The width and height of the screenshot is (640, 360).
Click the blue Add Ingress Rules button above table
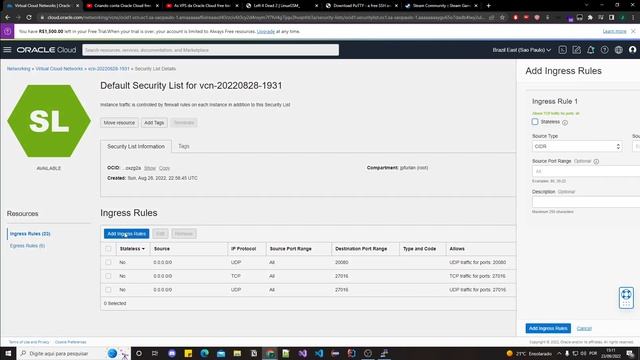127,233
